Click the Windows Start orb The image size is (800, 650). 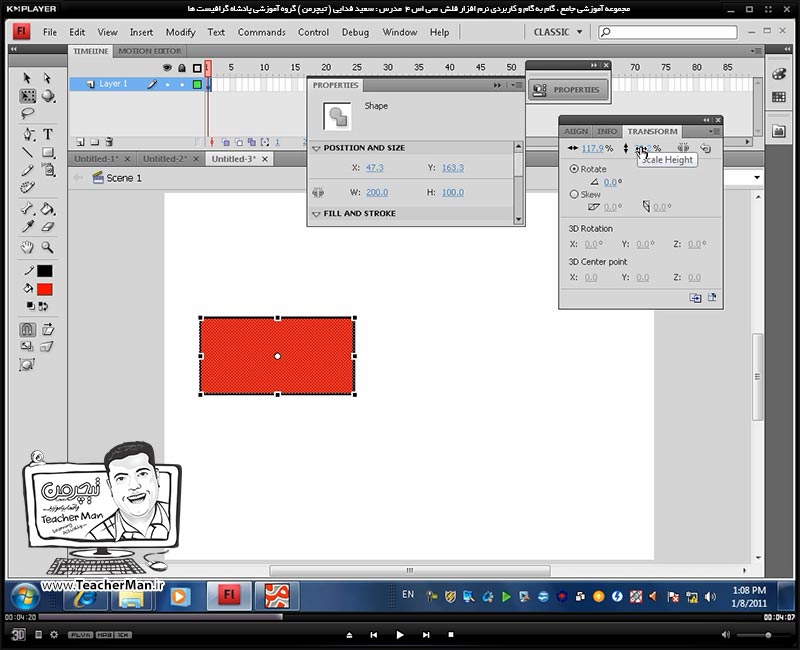[x=25, y=596]
